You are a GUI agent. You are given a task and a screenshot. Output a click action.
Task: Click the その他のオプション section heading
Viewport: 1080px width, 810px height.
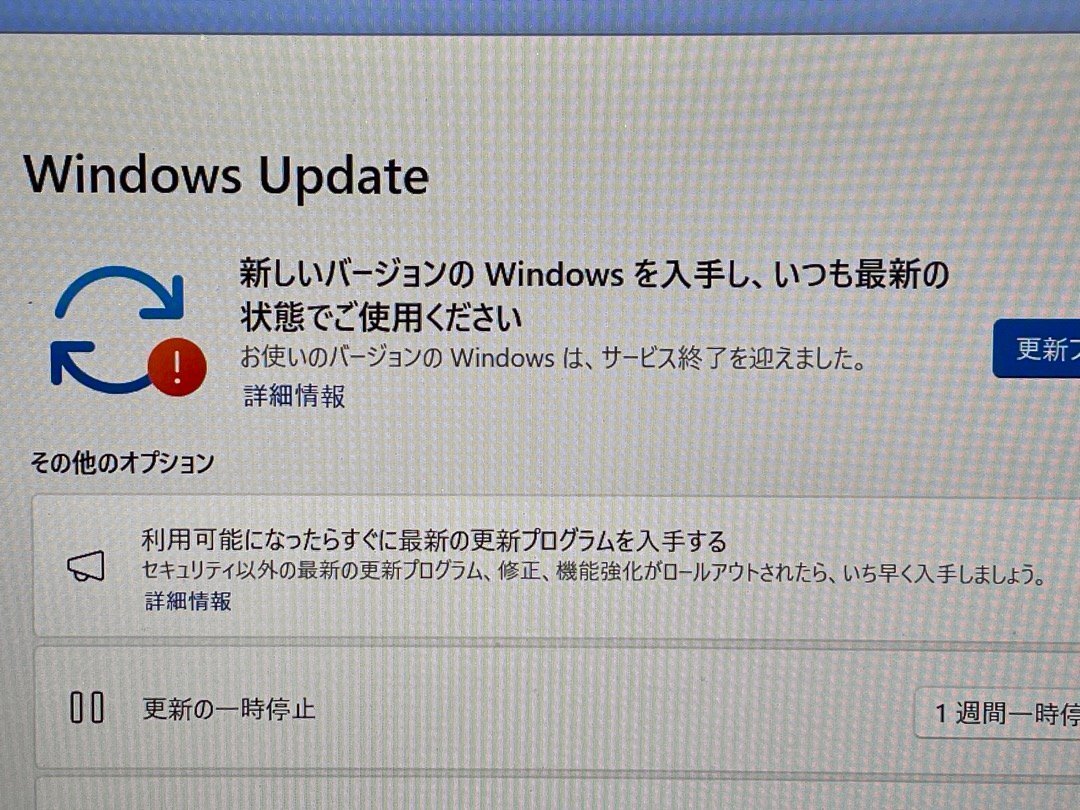pyautogui.click(x=122, y=462)
